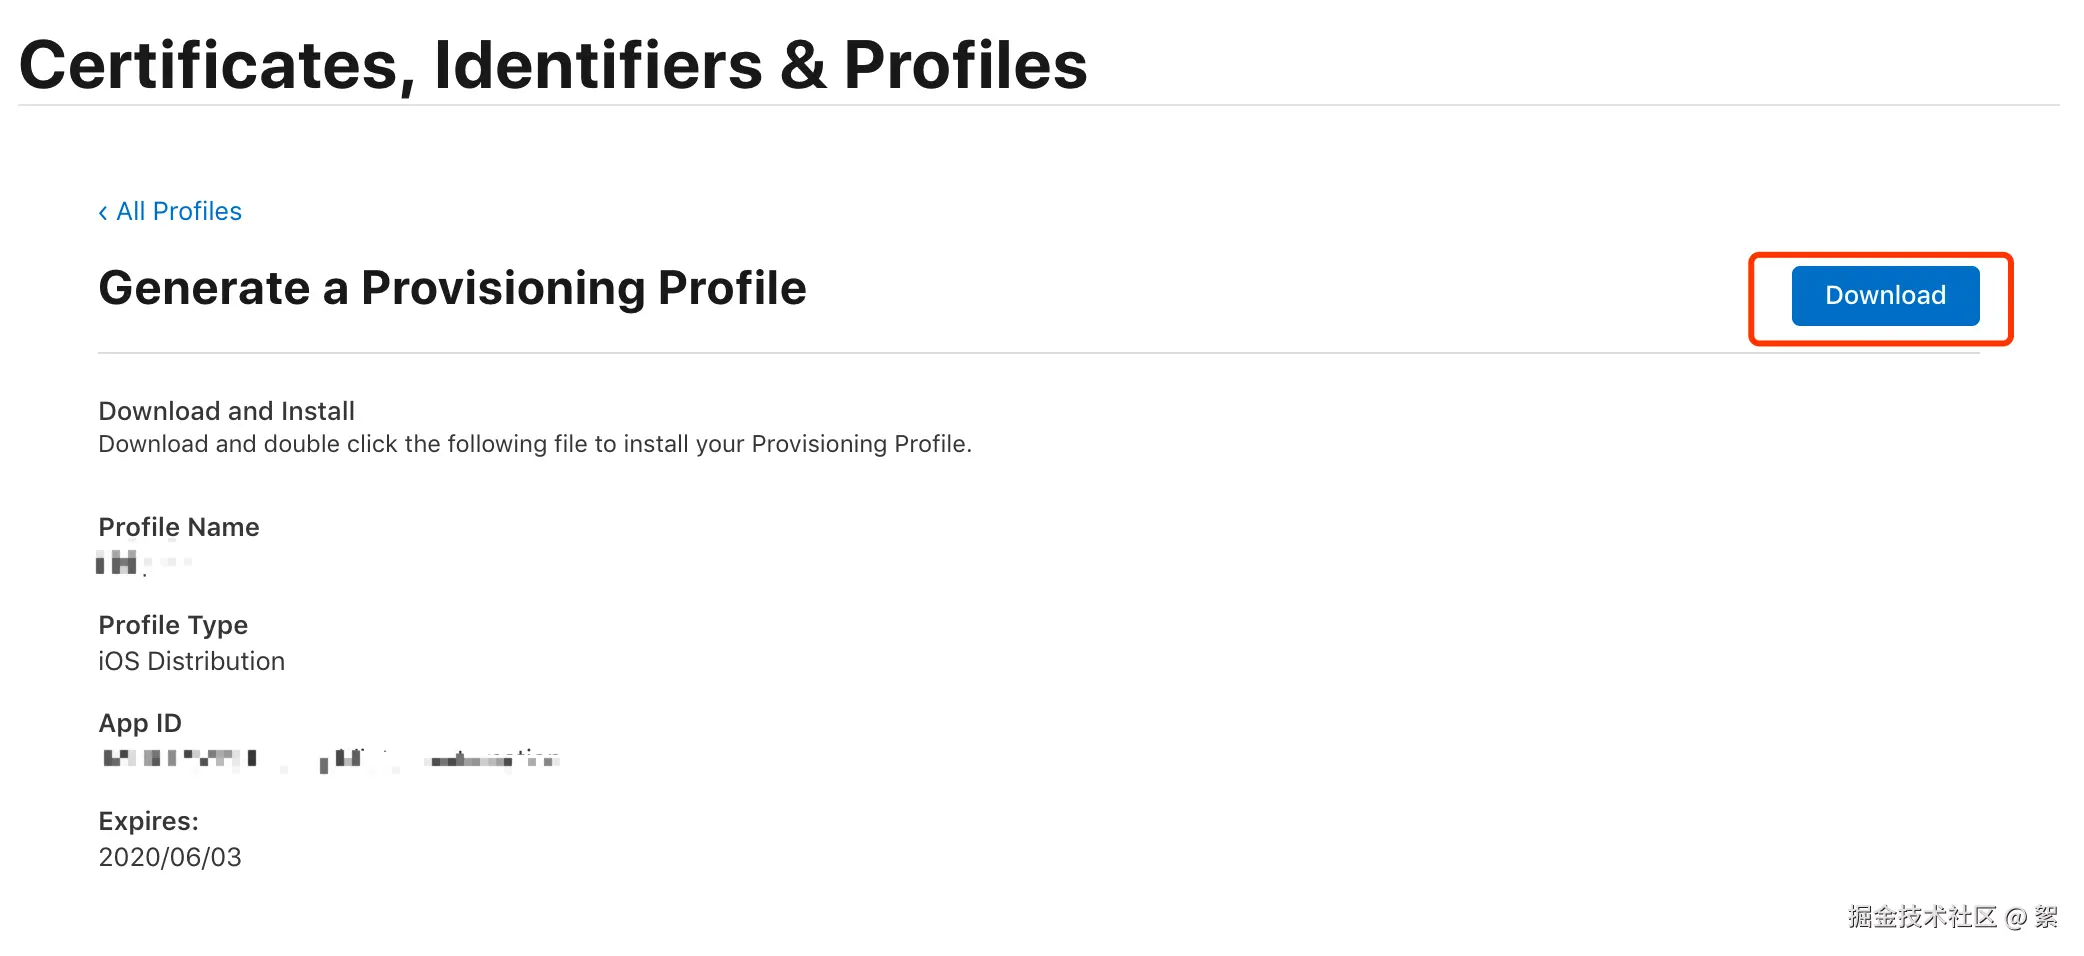Viewport: 2084px width, 956px height.
Task: Select the blurred App ID value
Action: (330, 759)
